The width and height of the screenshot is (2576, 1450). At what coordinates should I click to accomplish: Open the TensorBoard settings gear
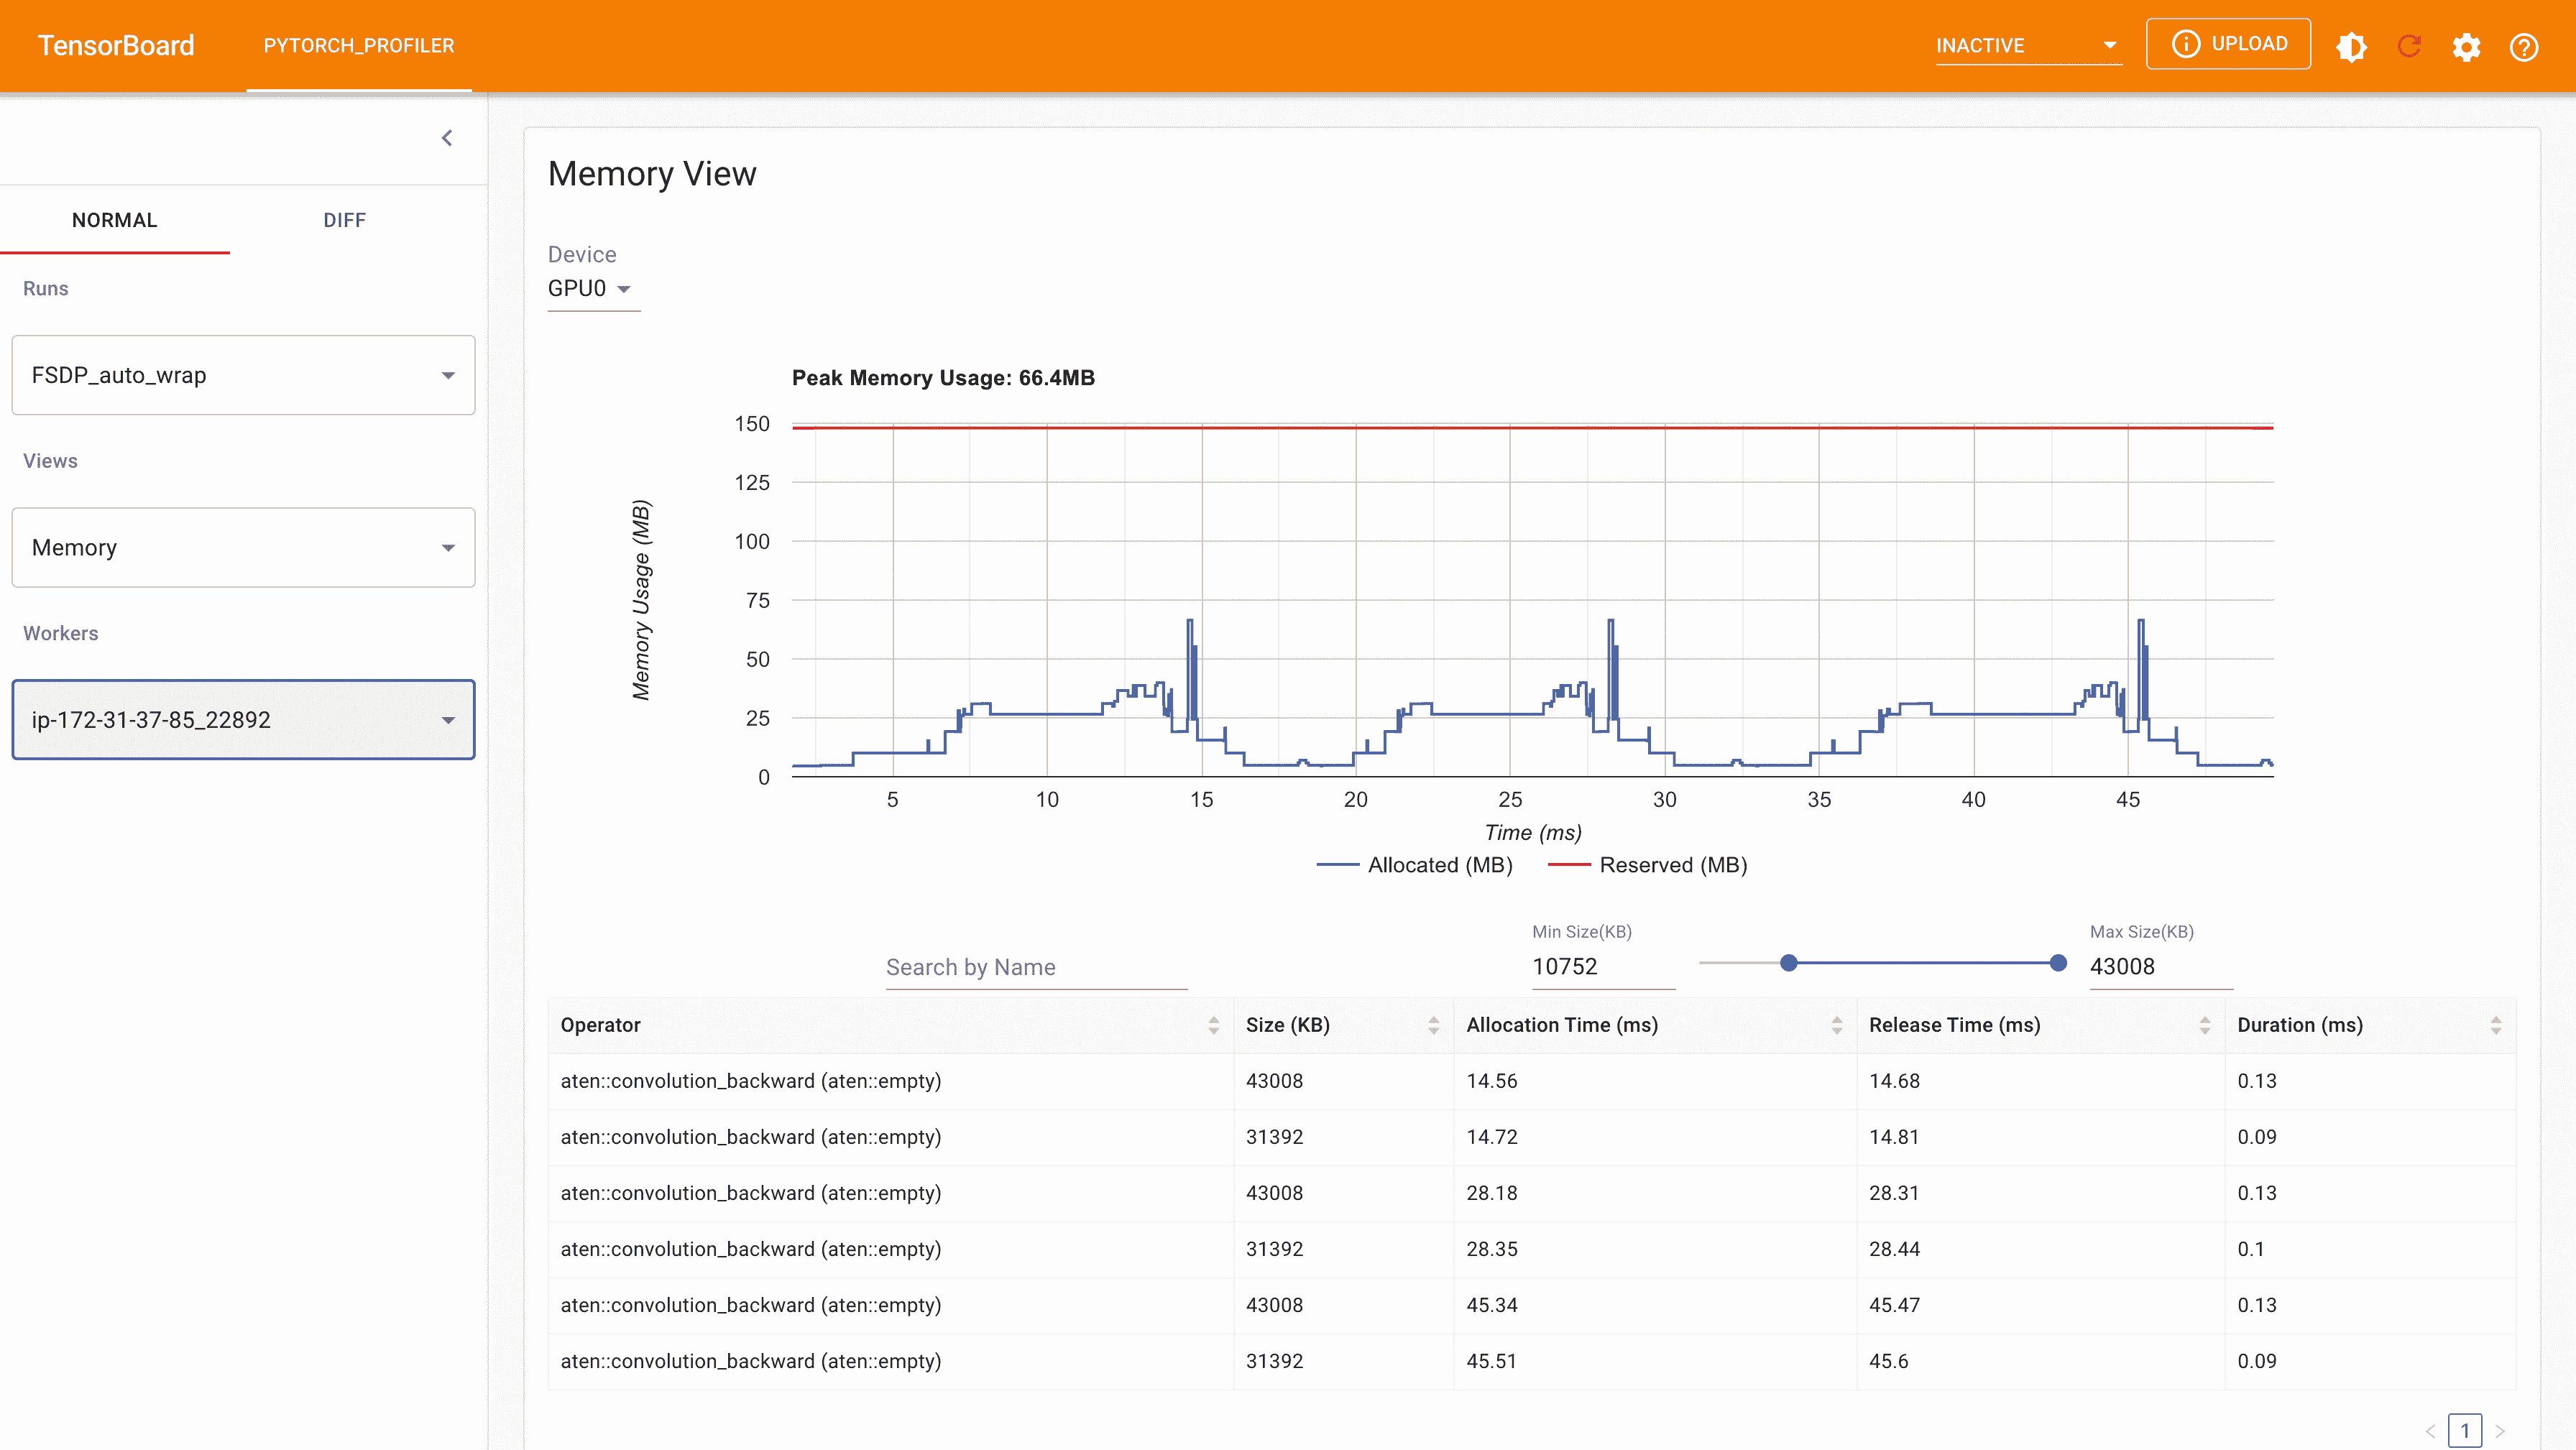pyautogui.click(x=2466, y=47)
